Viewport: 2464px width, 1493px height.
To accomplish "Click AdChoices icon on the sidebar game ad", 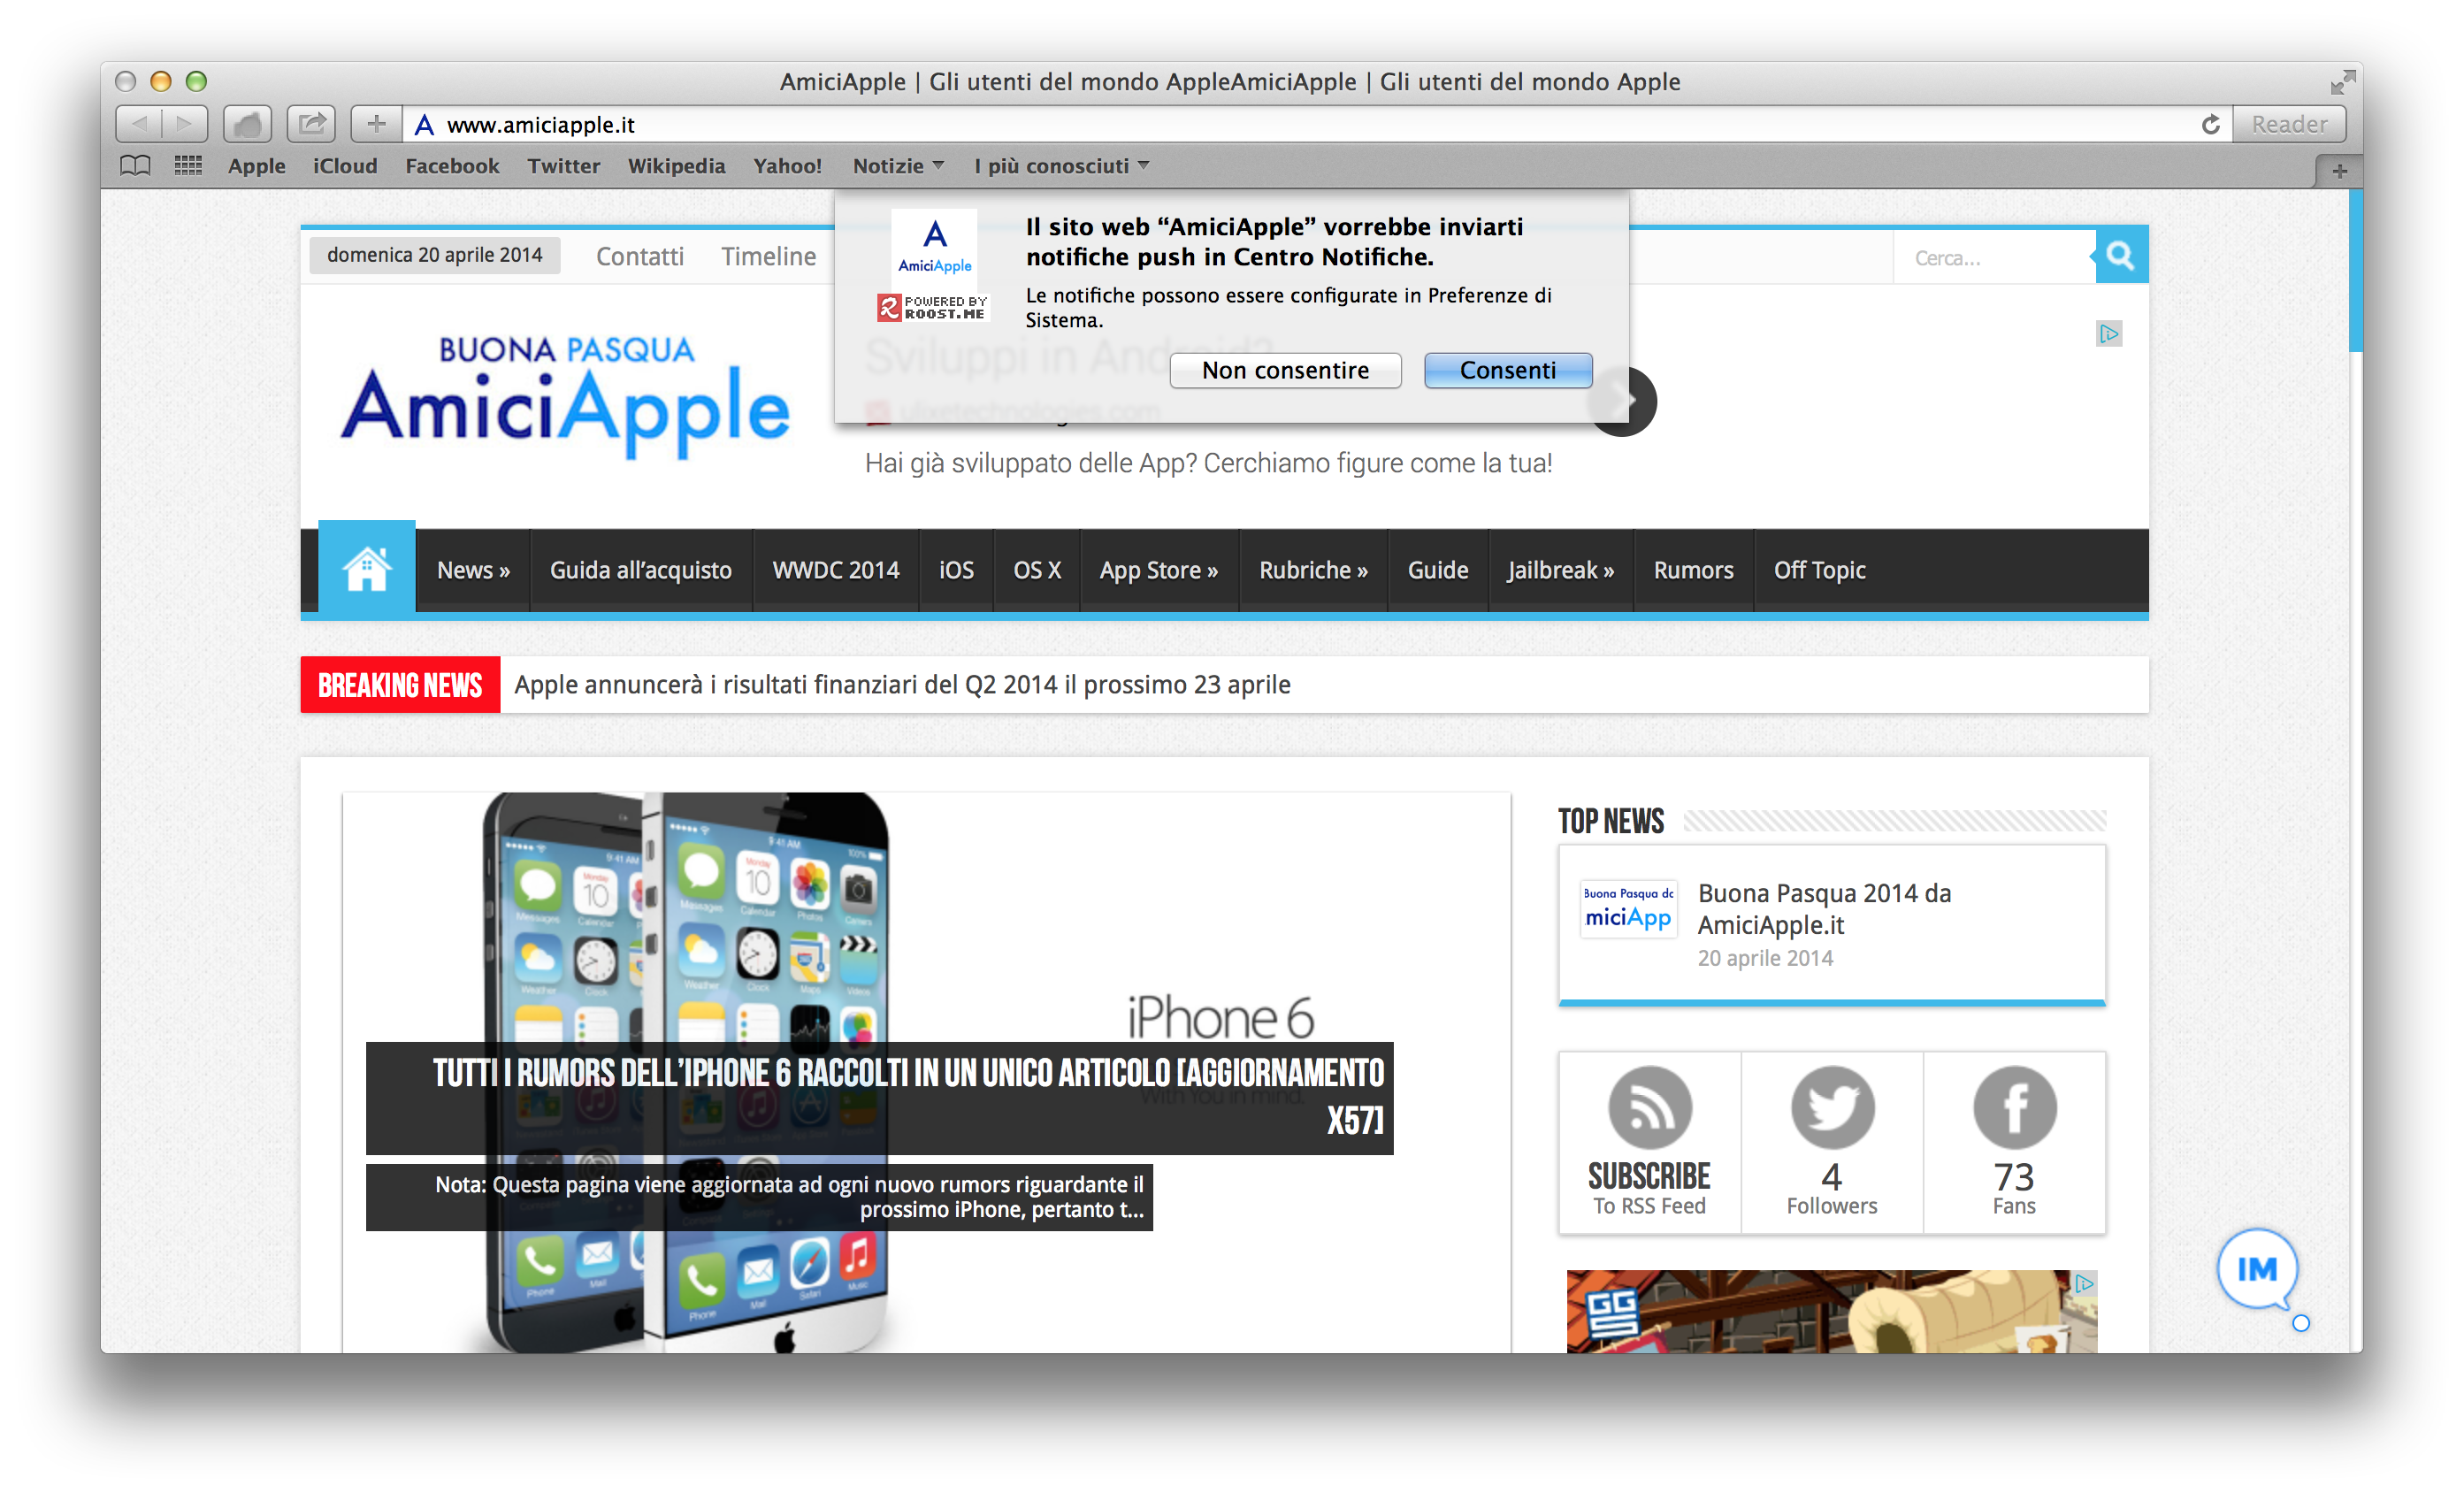I will pos(2084,1283).
